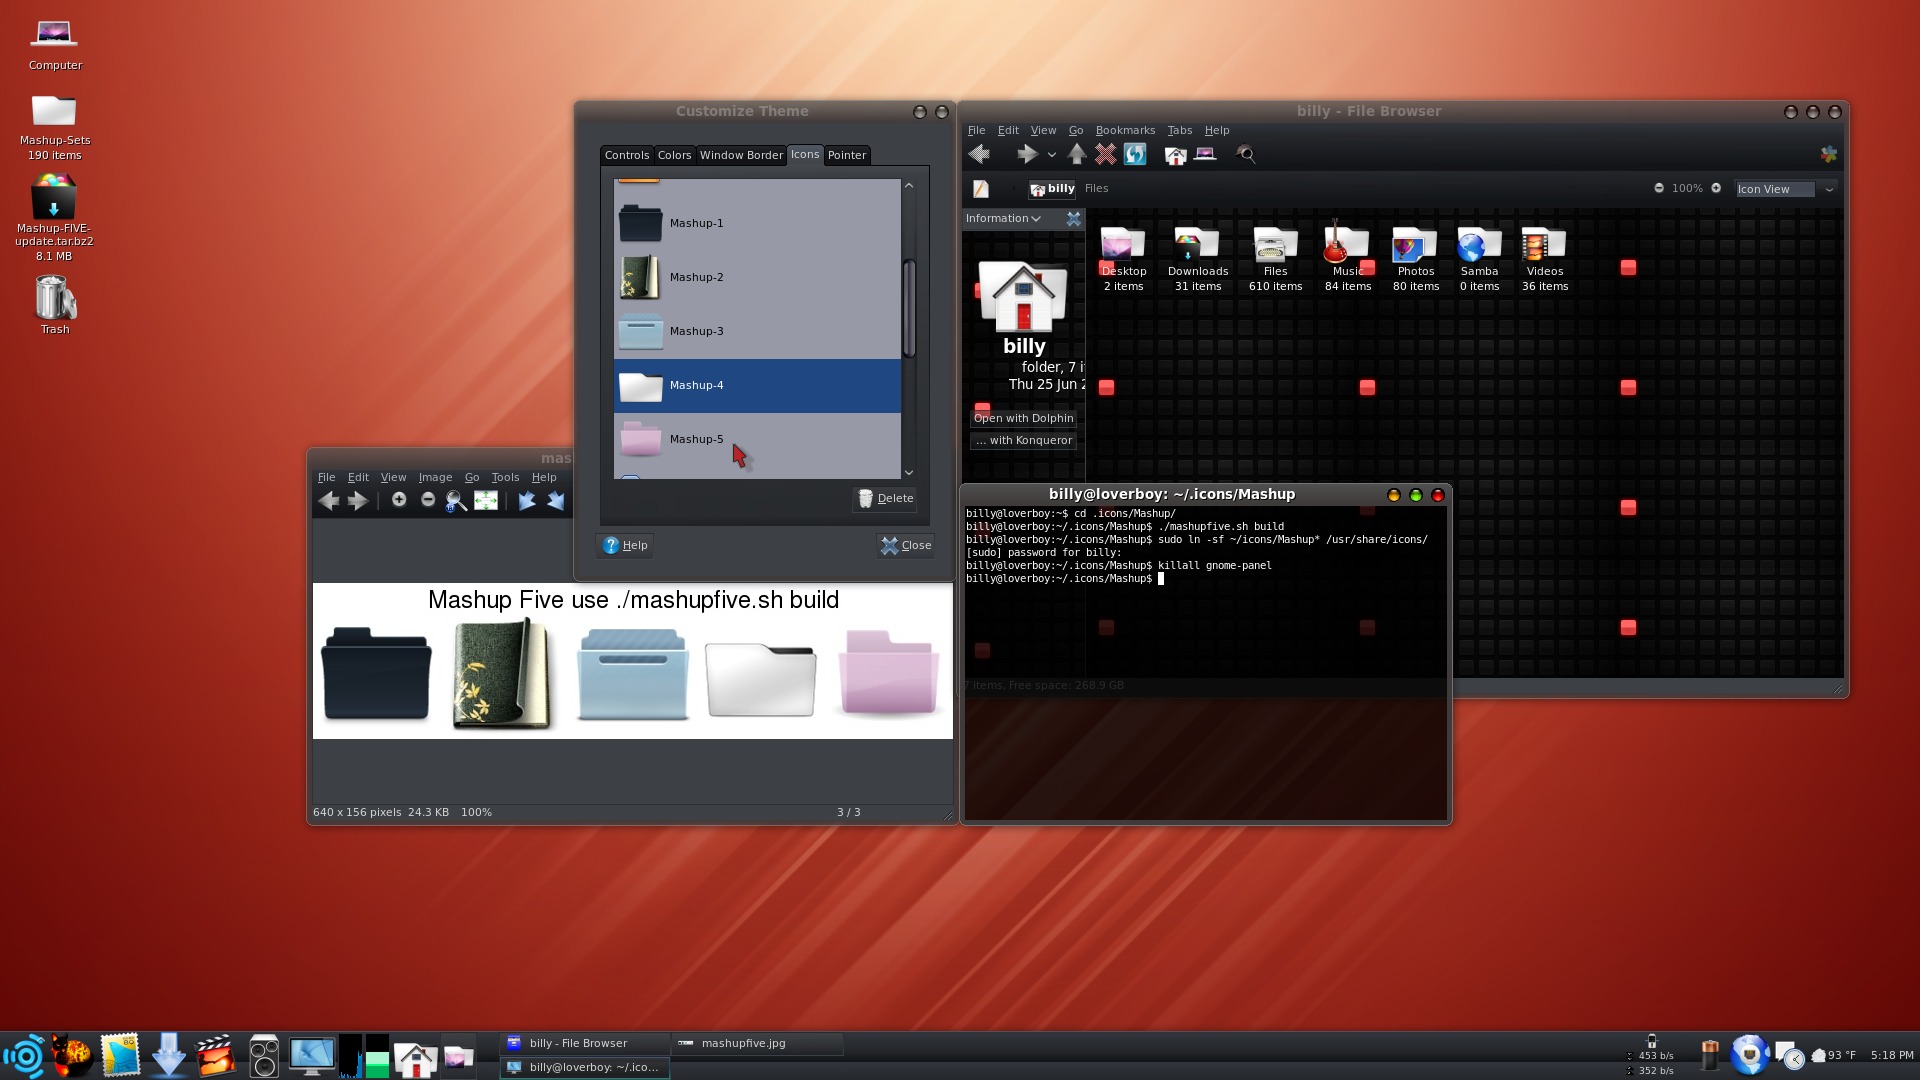Close the Customize Theme dialog via Close button
Screen dimensions: 1920x1080
(x=905, y=545)
